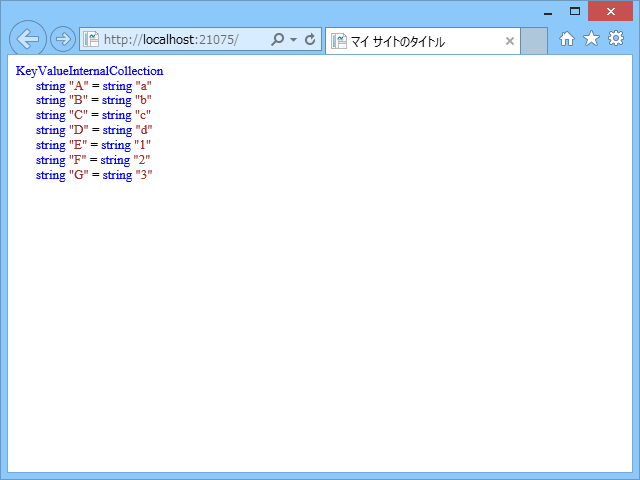This screenshot has width=640, height=480.
Task: Go back with the browser back arrow
Action: point(28,39)
